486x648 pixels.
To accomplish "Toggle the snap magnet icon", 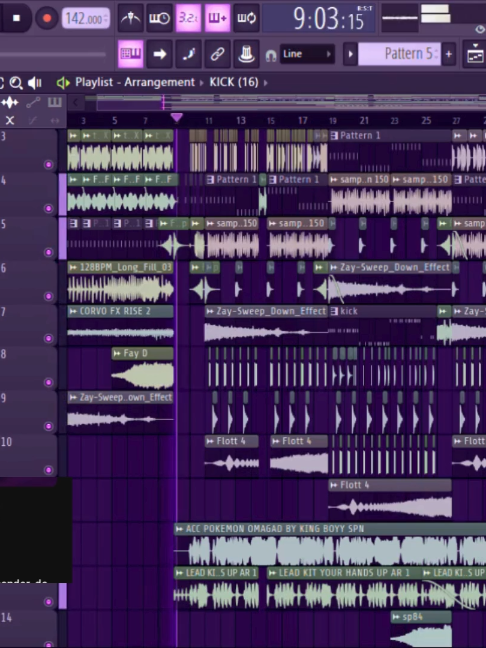I will (x=271, y=55).
